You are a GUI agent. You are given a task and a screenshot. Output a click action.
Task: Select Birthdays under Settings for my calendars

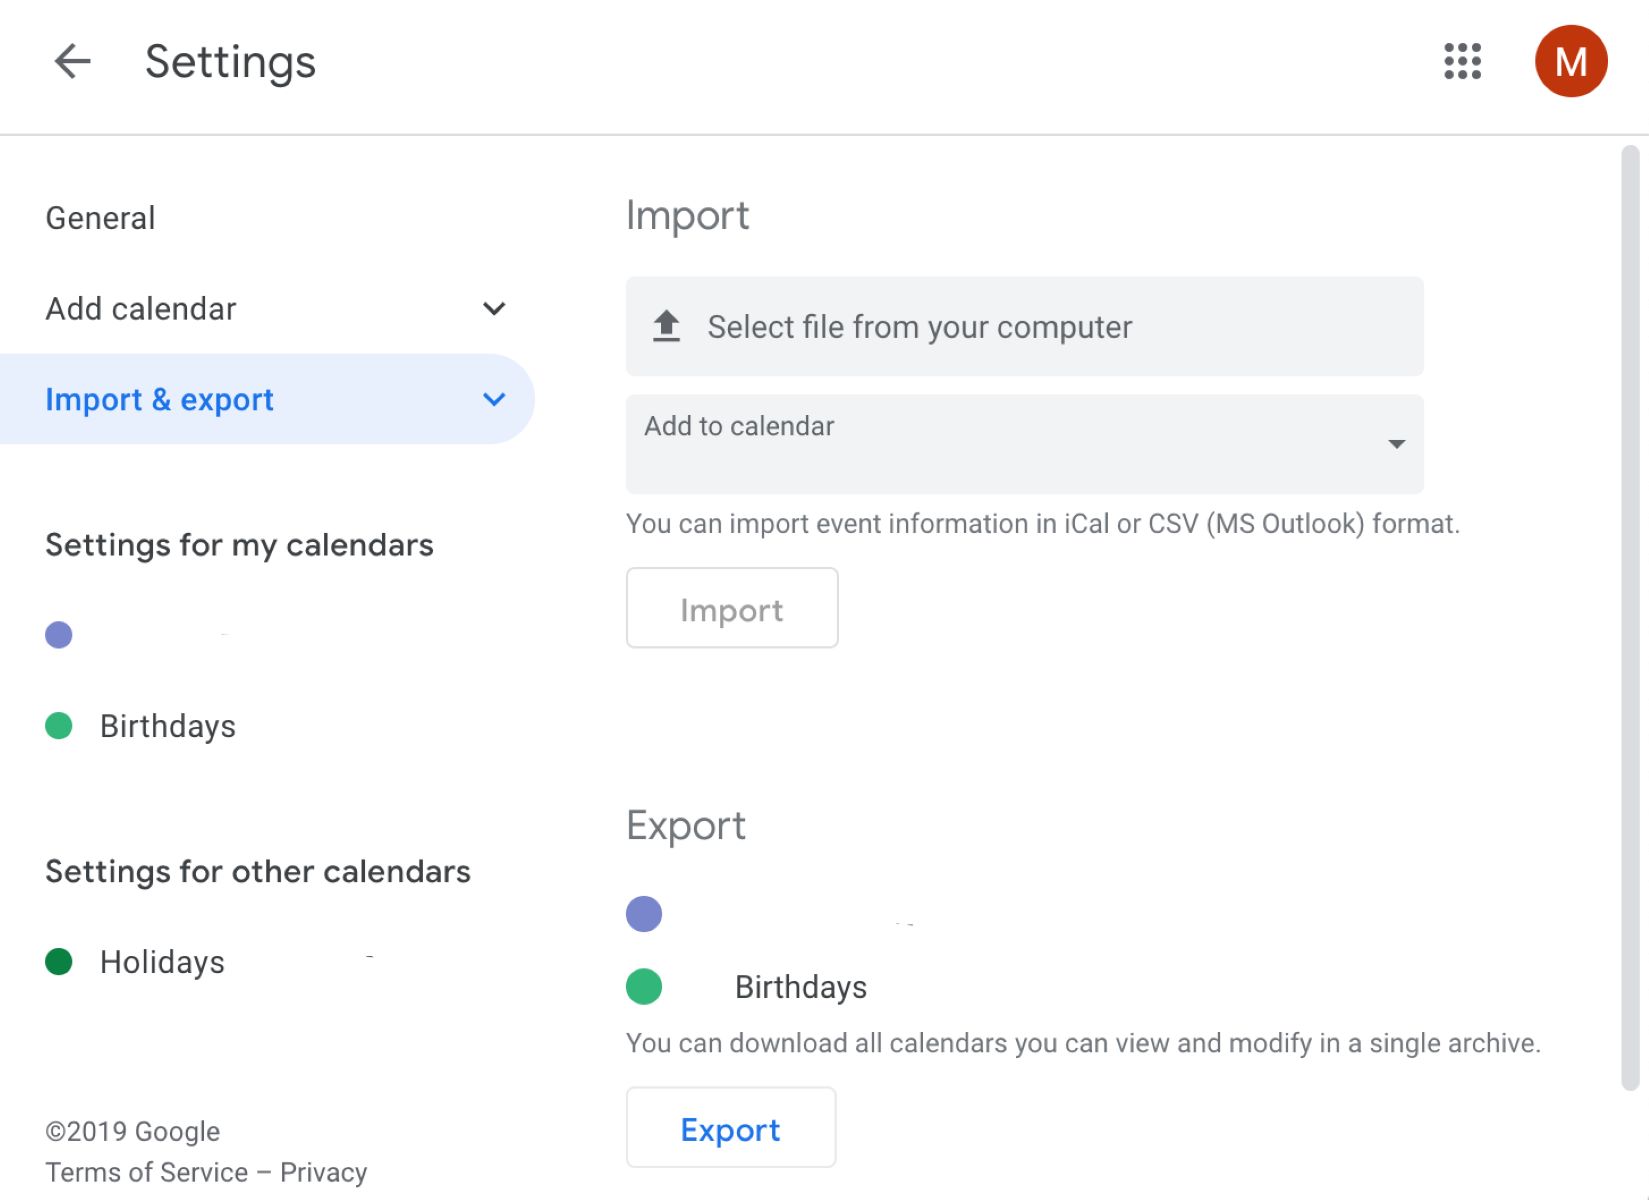(167, 726)
